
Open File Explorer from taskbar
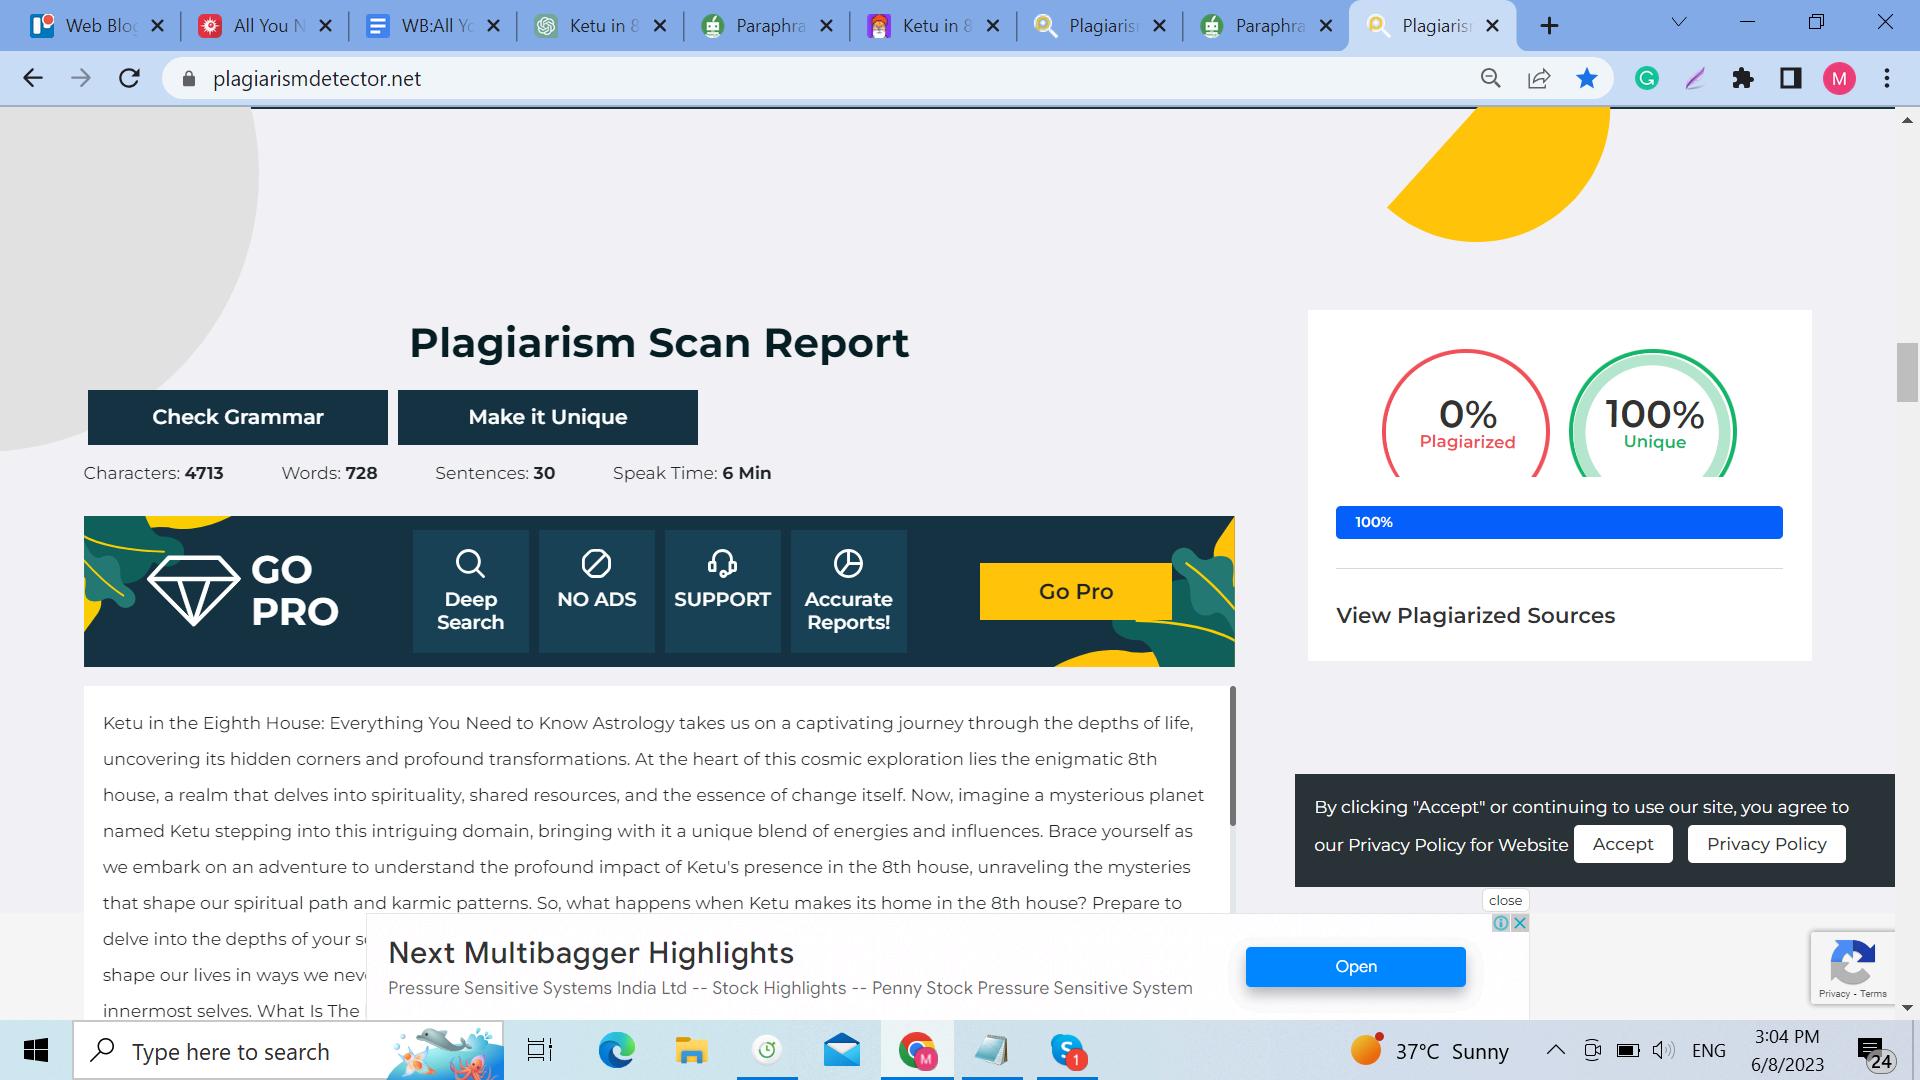click(691, 1051)
